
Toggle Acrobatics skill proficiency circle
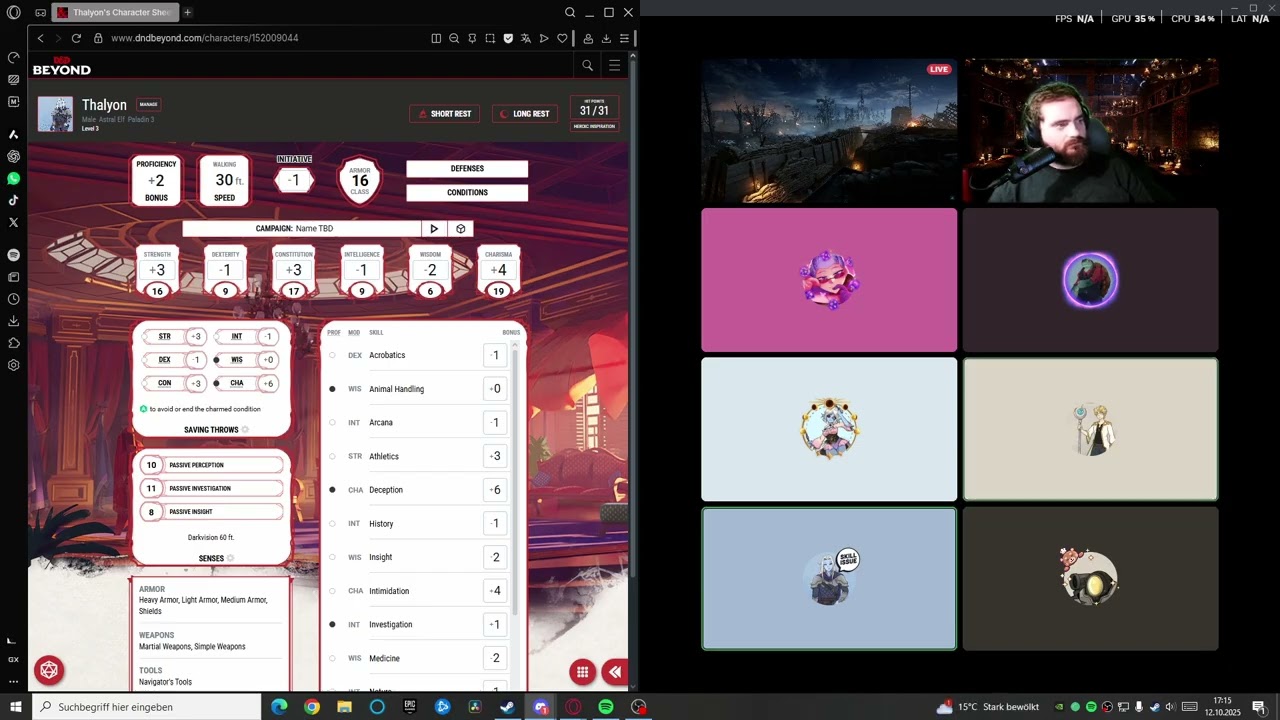333,355
